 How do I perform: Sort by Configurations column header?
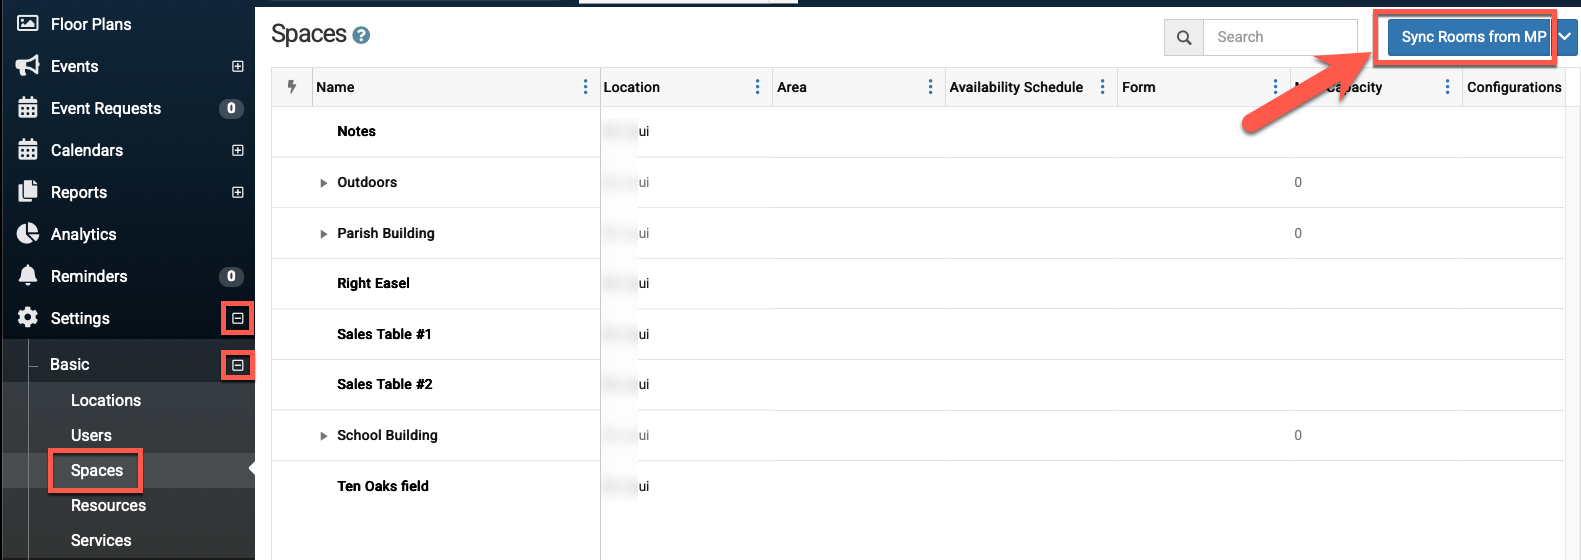coord(1514,87)
